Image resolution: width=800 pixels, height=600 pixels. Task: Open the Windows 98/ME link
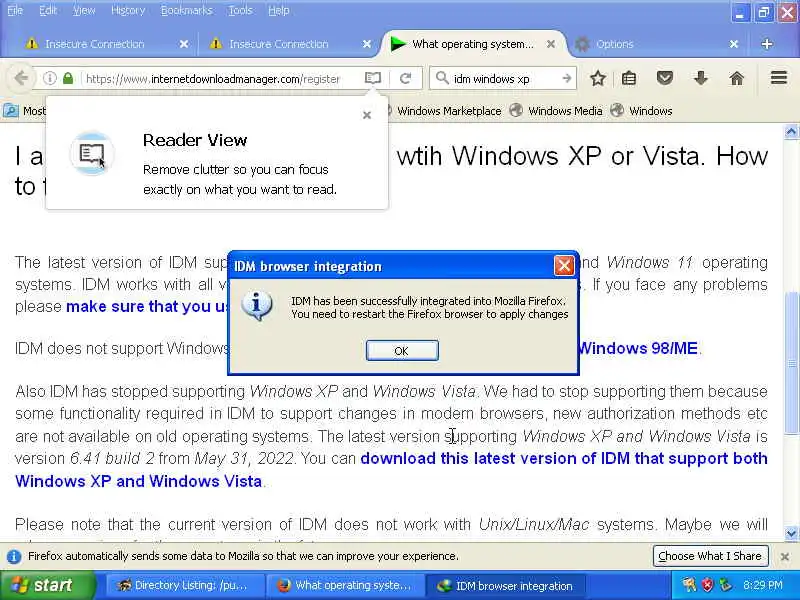point(638,348)
